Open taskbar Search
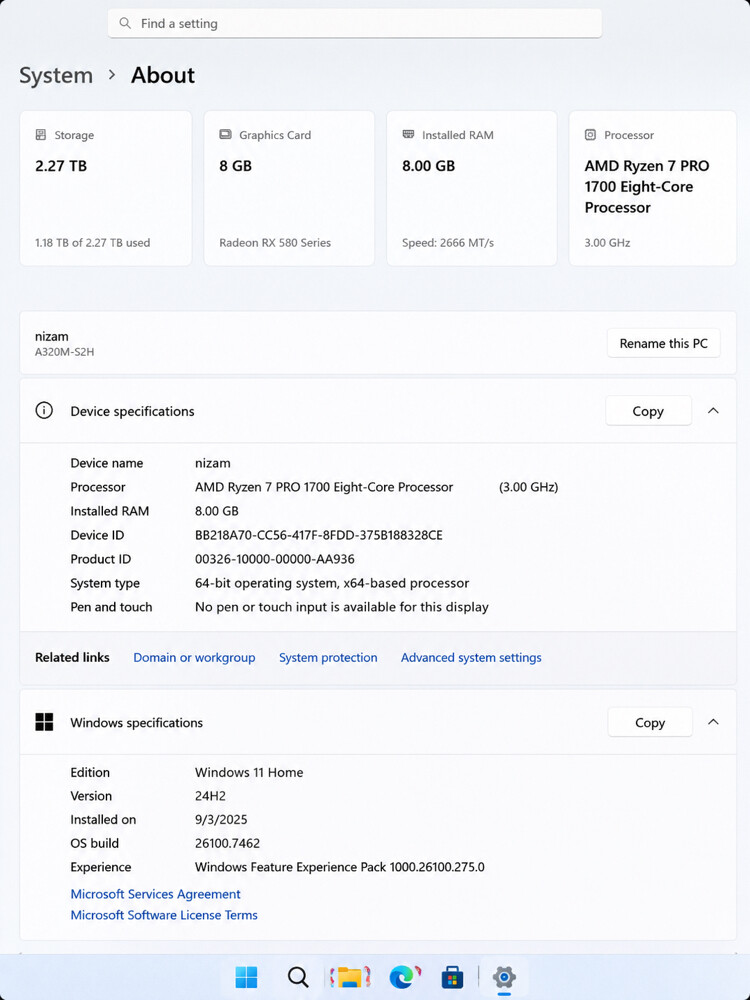Screen dimensions: 750x1000 pyautogui.click(x=298, y=976)
